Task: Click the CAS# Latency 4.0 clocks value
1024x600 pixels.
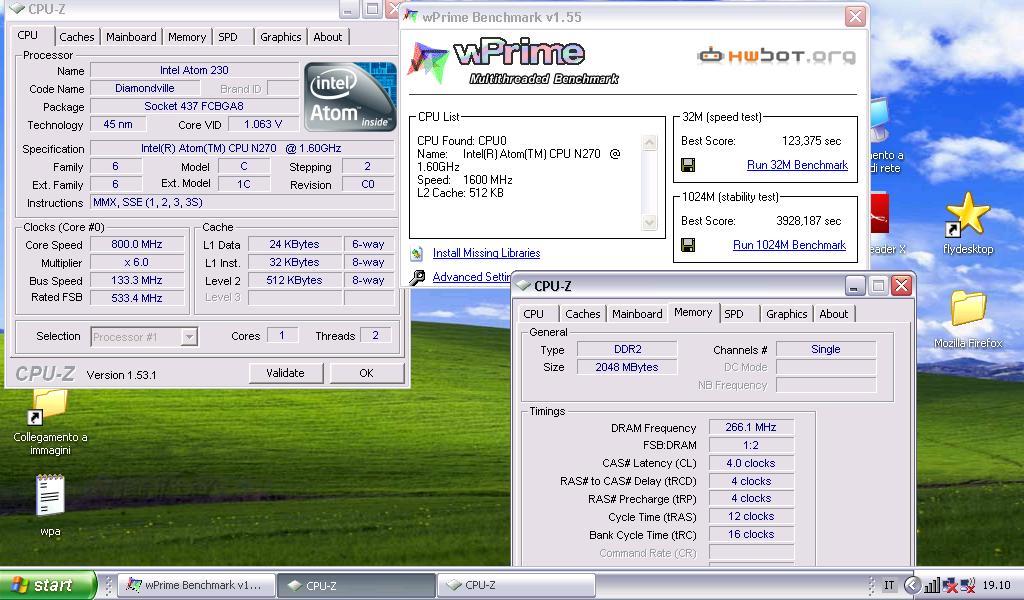Action: point(751,463)
